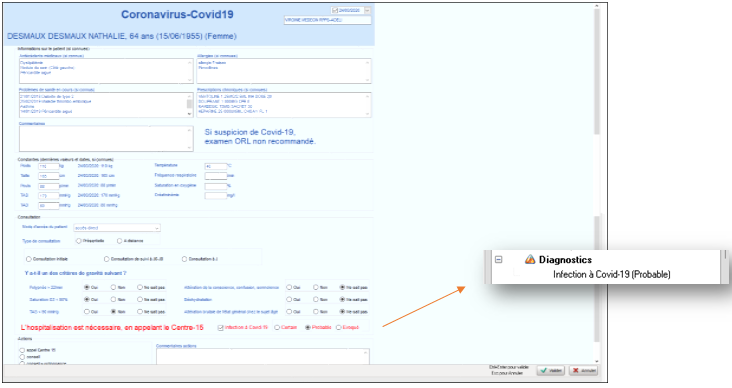Choose the third consultation radio option
This screenshot has width=732, height=388.
184,259
